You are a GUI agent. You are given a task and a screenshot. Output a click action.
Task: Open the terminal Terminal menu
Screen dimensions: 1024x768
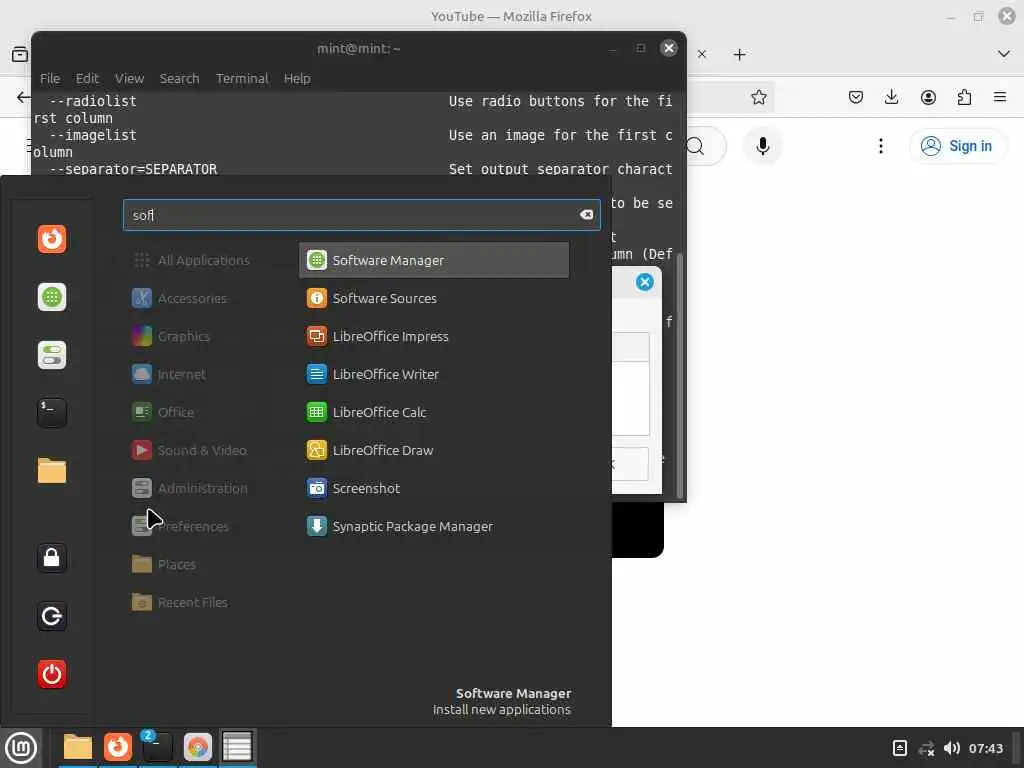pyautogui.click(x=242, y=78)
